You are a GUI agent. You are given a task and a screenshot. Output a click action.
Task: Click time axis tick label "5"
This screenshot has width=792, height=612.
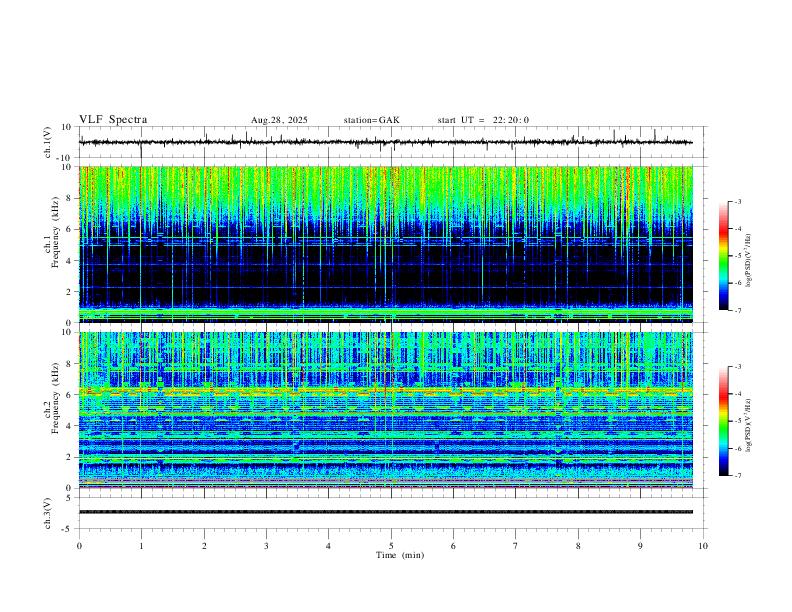(391, 546)
